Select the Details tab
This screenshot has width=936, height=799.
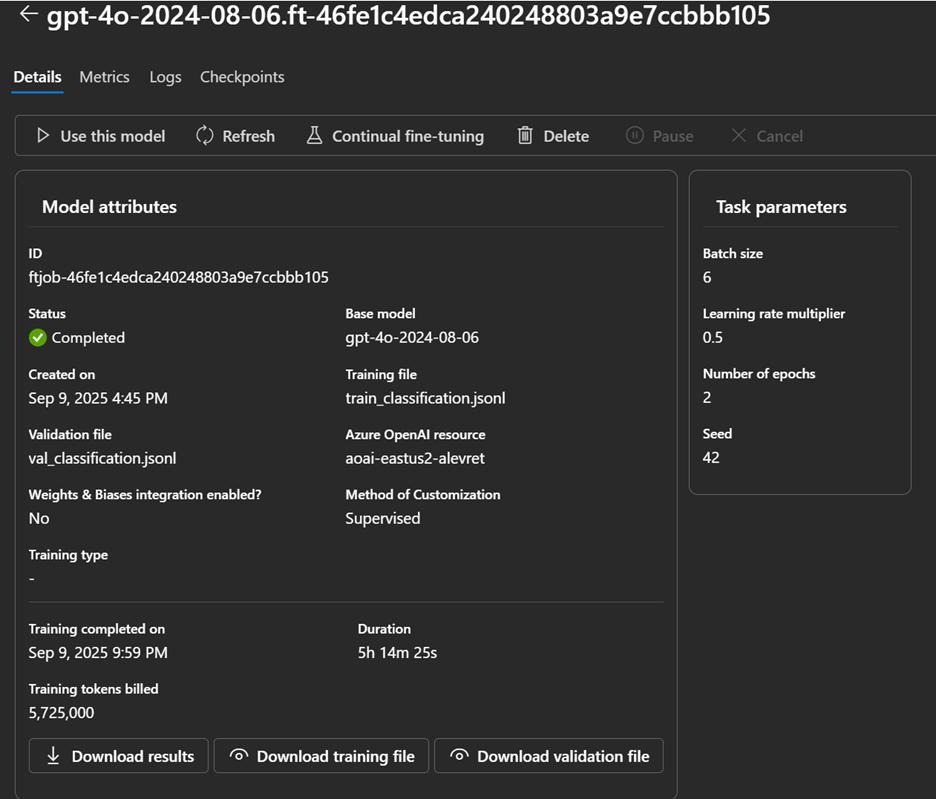[38, 77]
